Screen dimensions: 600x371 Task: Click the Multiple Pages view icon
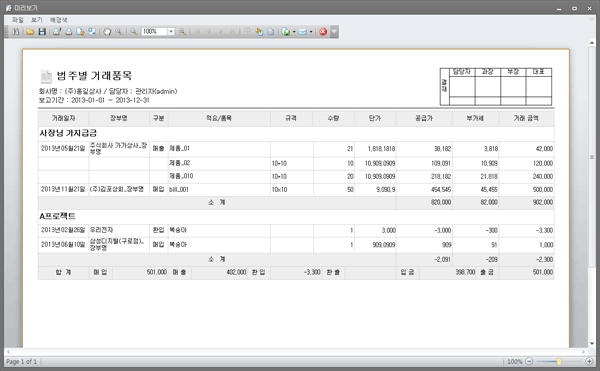coord(247,32)
